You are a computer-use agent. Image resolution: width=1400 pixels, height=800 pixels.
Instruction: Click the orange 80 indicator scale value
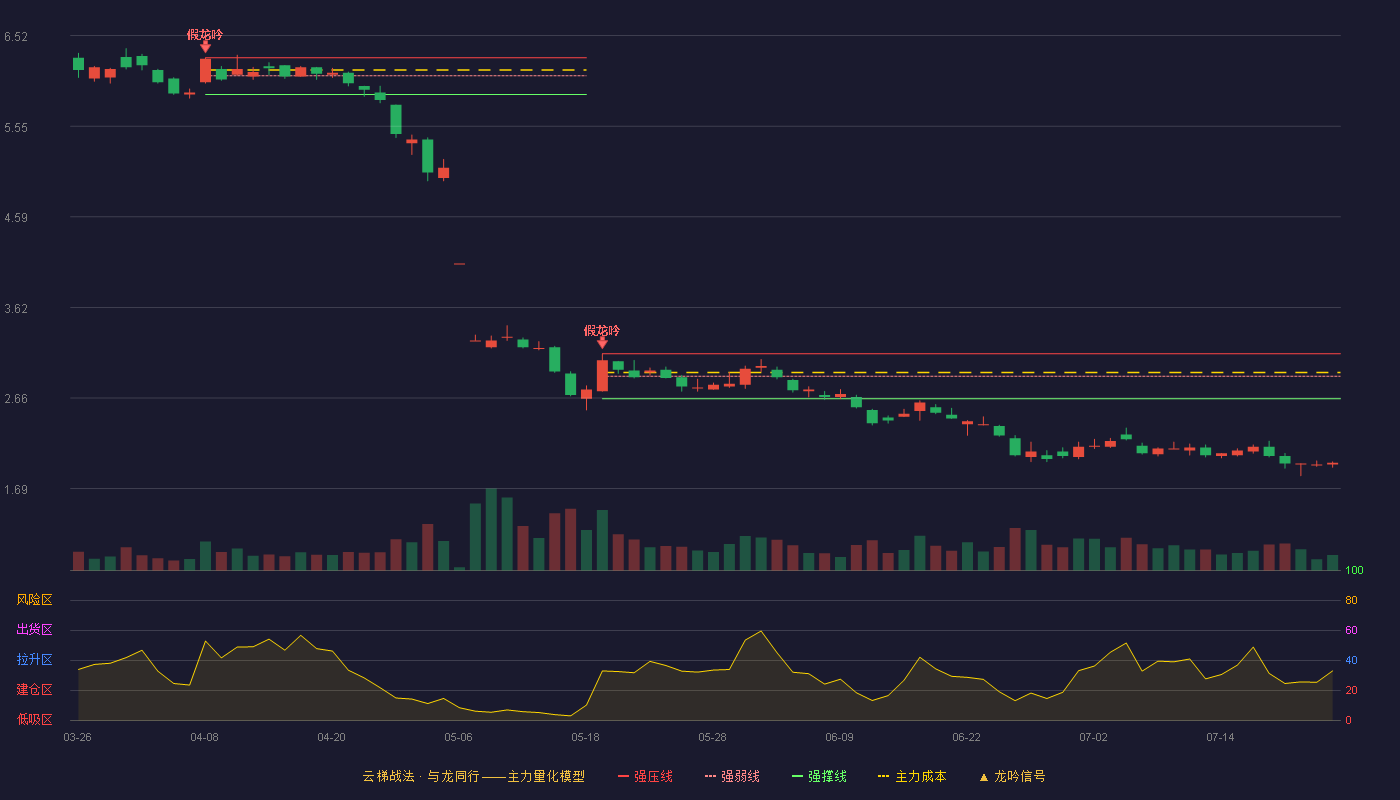1351,600
